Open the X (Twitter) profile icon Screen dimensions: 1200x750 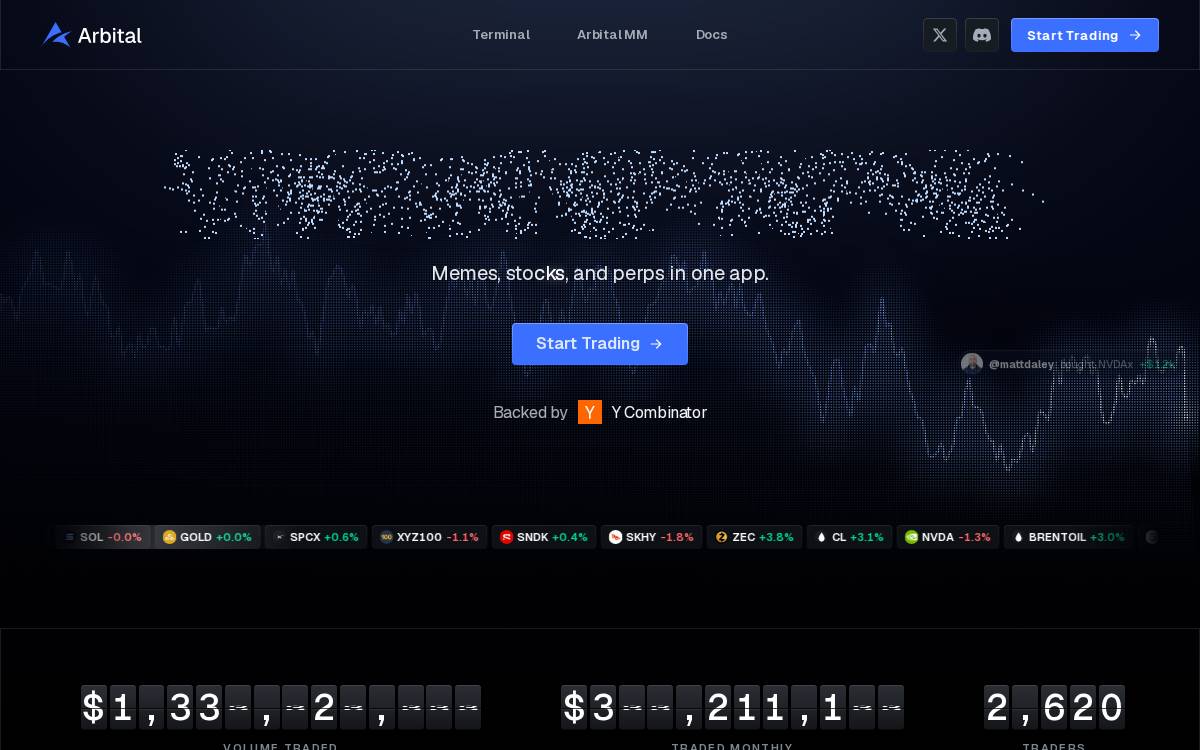pyautogui.click(x=940, y=35)
